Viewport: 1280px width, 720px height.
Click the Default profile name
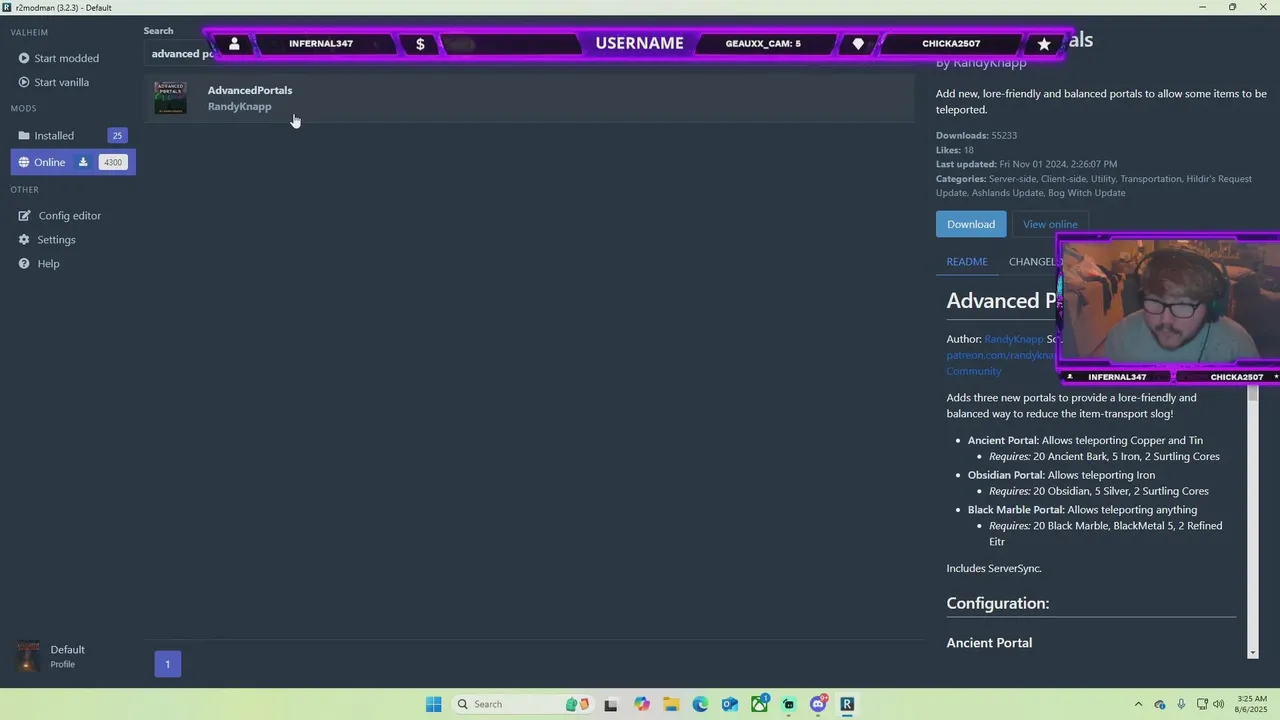click(68, 649)
